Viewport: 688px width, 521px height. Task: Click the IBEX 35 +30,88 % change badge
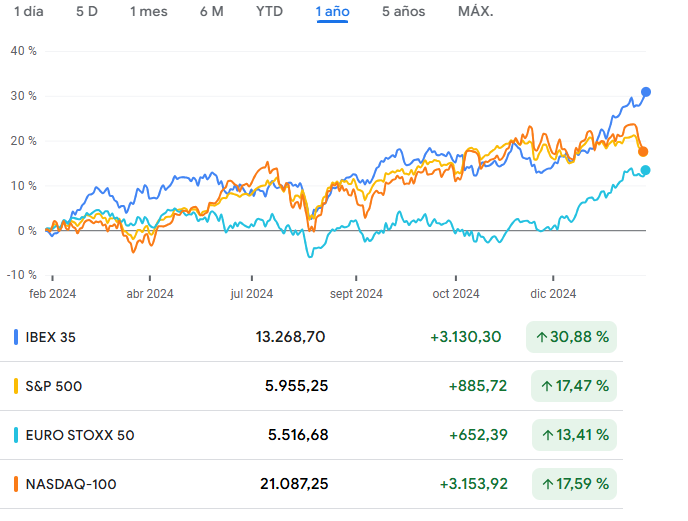point(572,337)
